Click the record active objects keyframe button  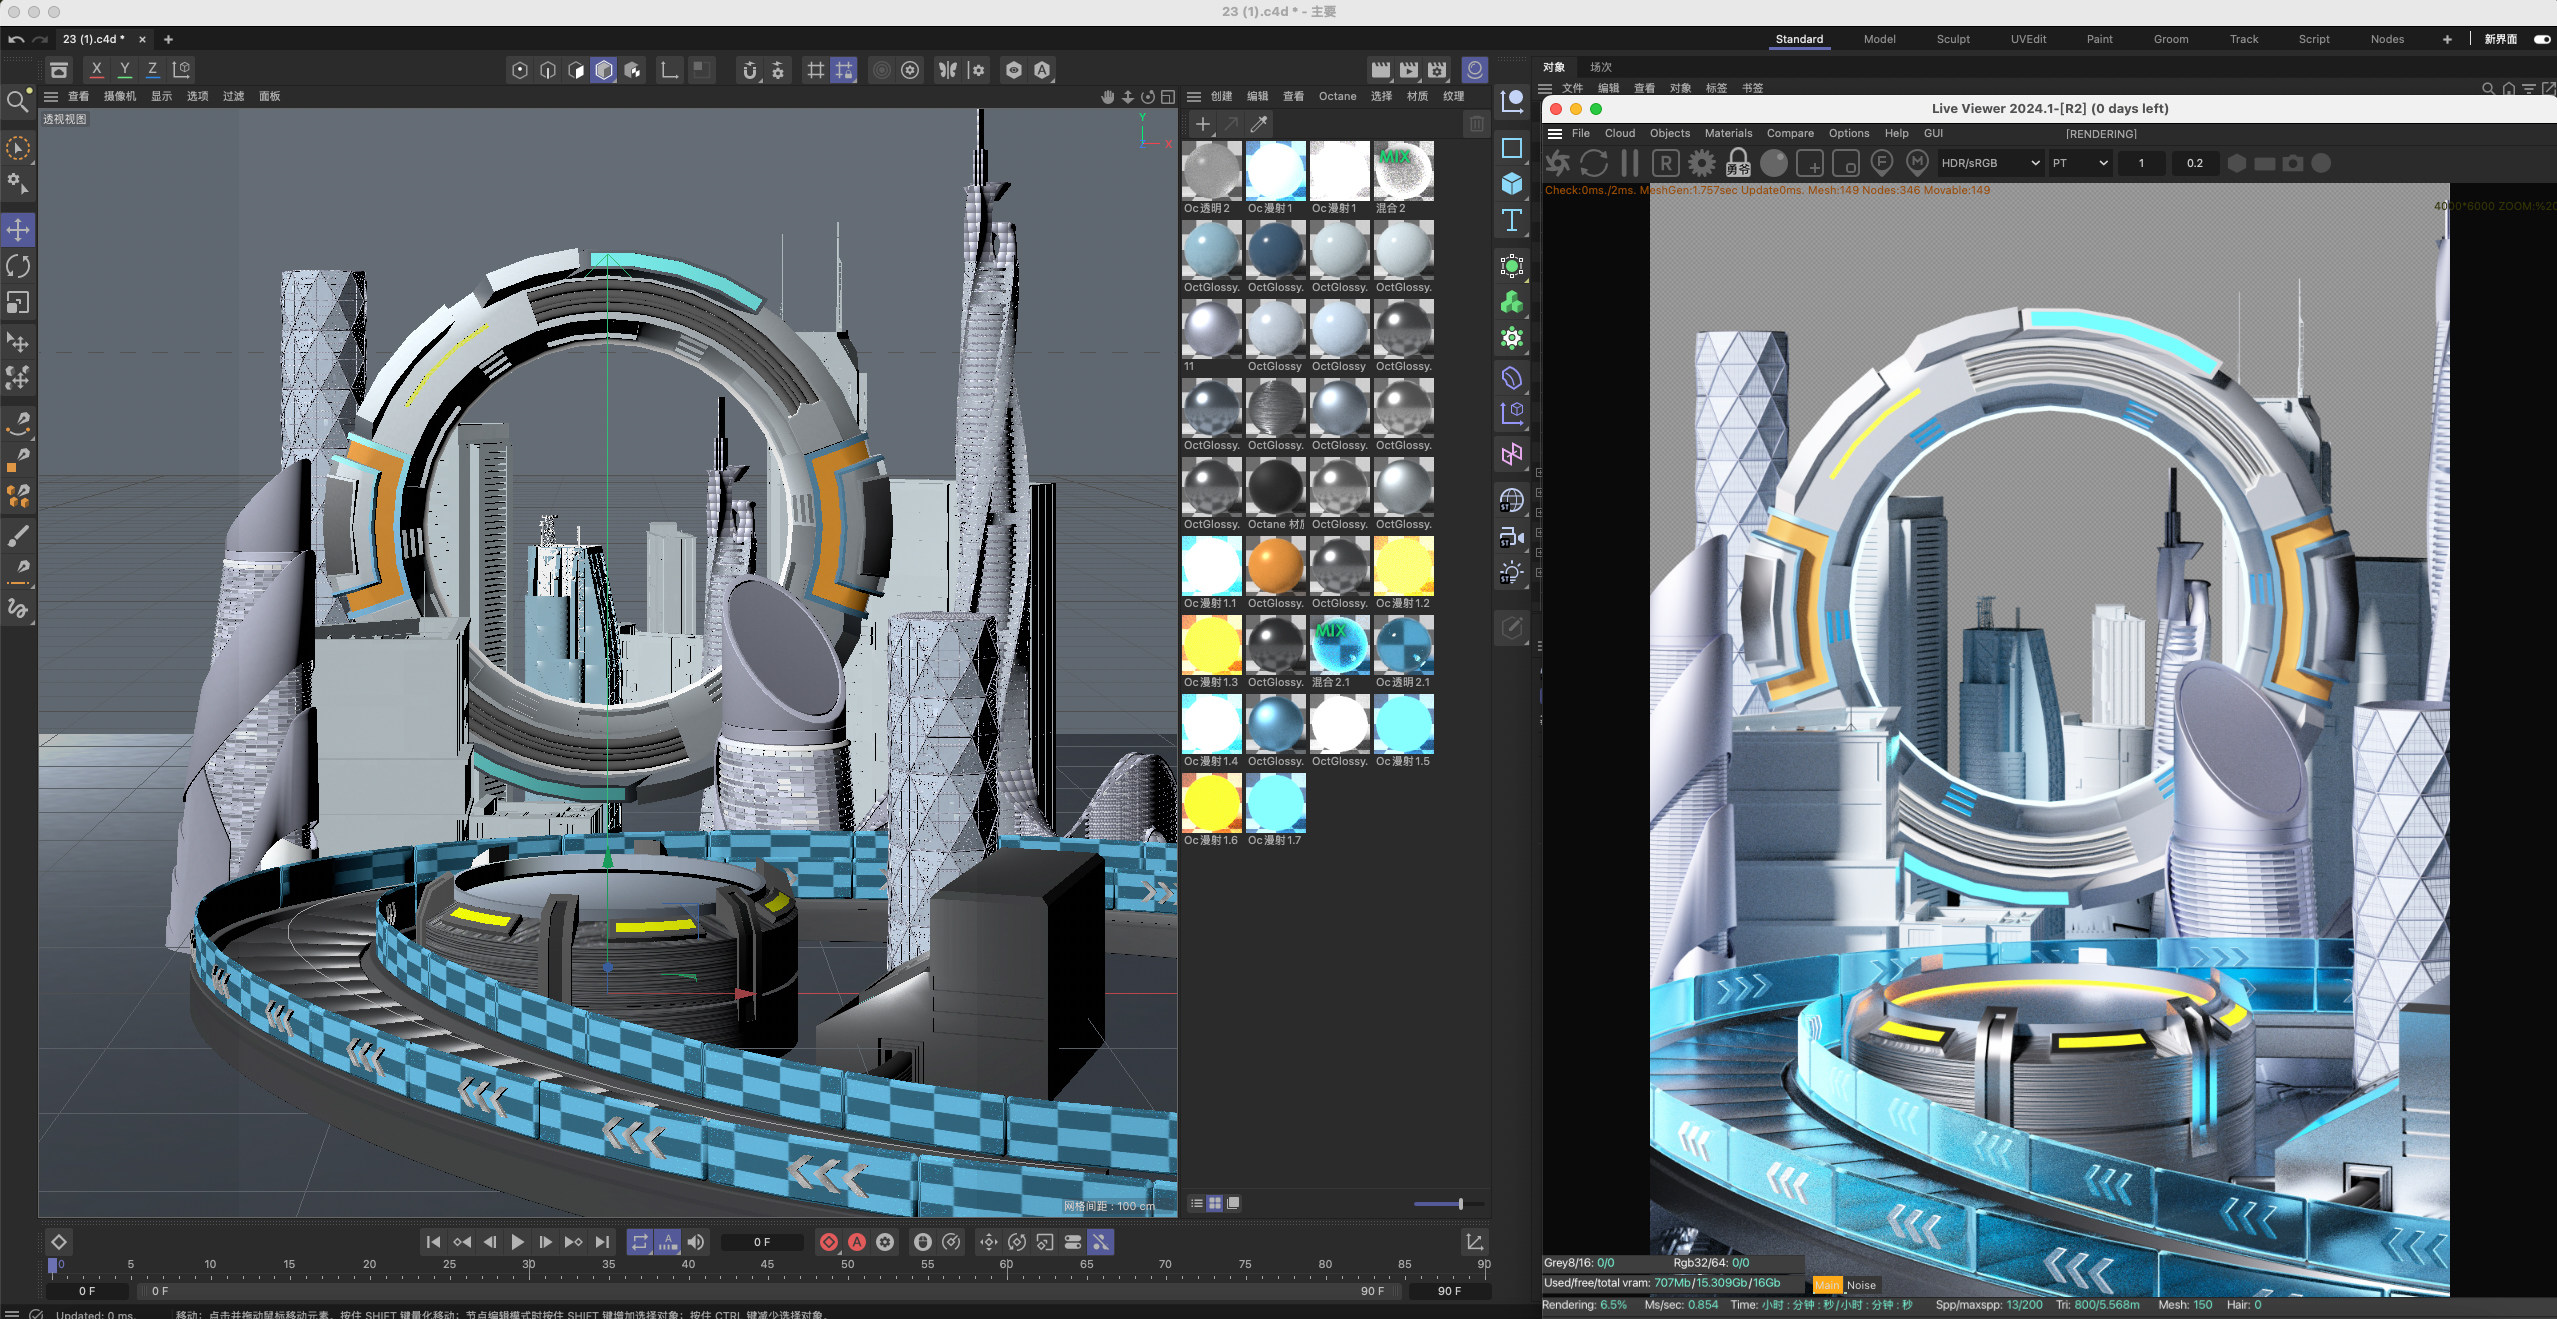(828, 1242)
